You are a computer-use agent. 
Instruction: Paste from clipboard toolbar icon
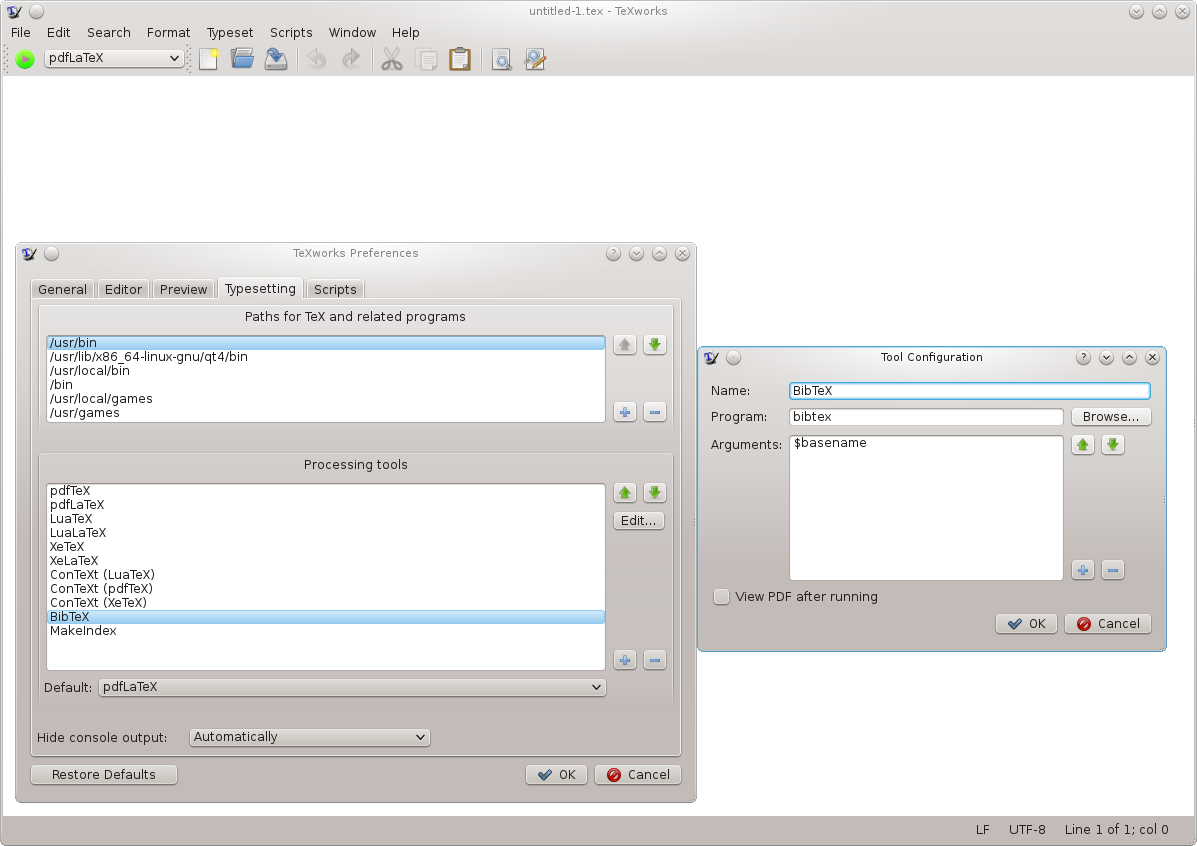point(460,59)
